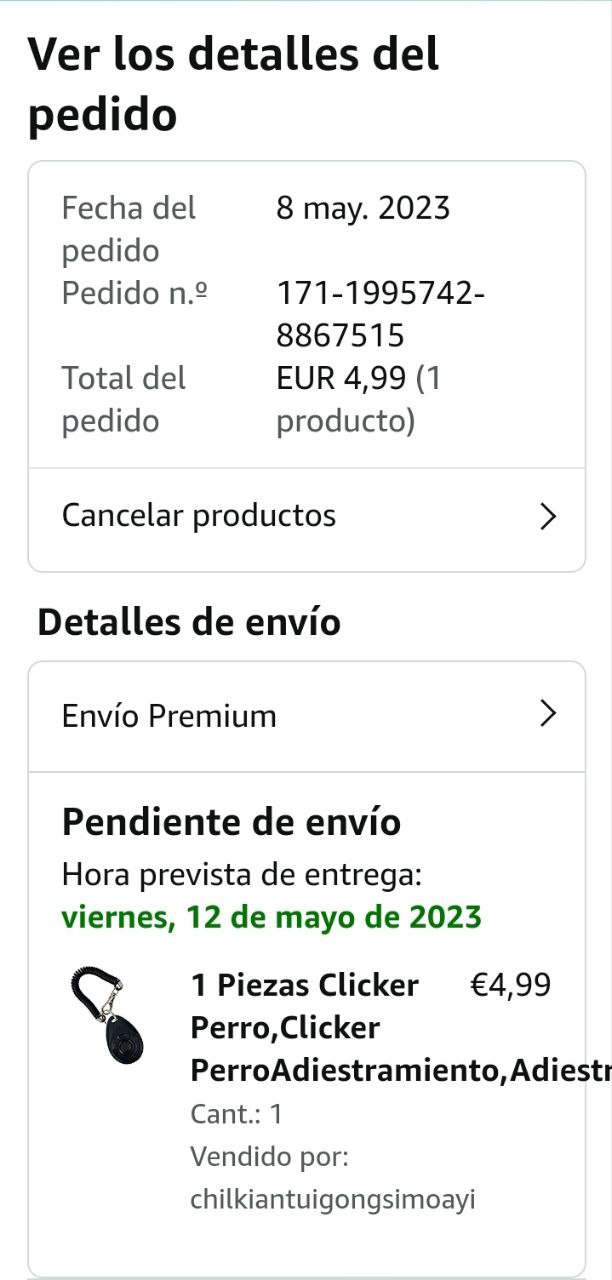This screenshot has width=612, height=1280.
Task: Open the Envío Premium shipping option
Action: point(306,716)
